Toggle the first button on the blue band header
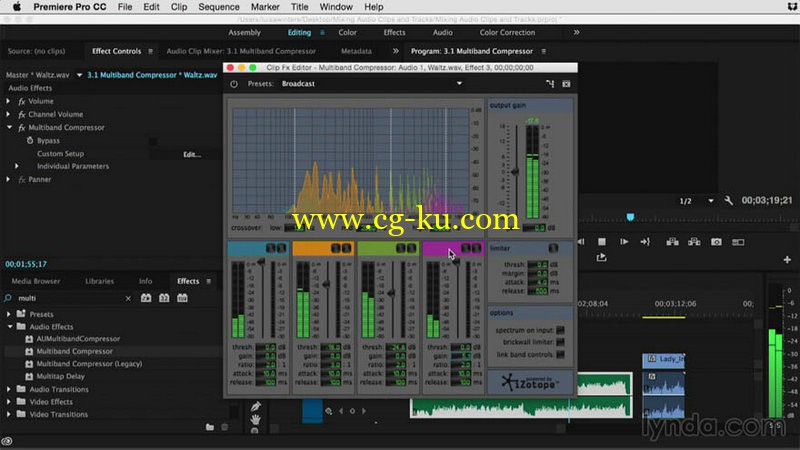Screen dimensions: 800x450 click(x=271, y=248)
